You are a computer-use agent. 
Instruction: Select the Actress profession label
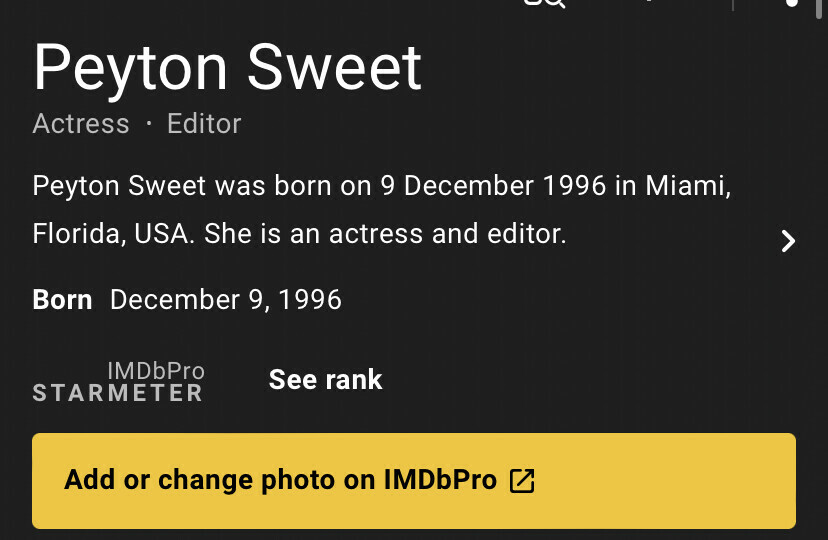click(81, 124)
